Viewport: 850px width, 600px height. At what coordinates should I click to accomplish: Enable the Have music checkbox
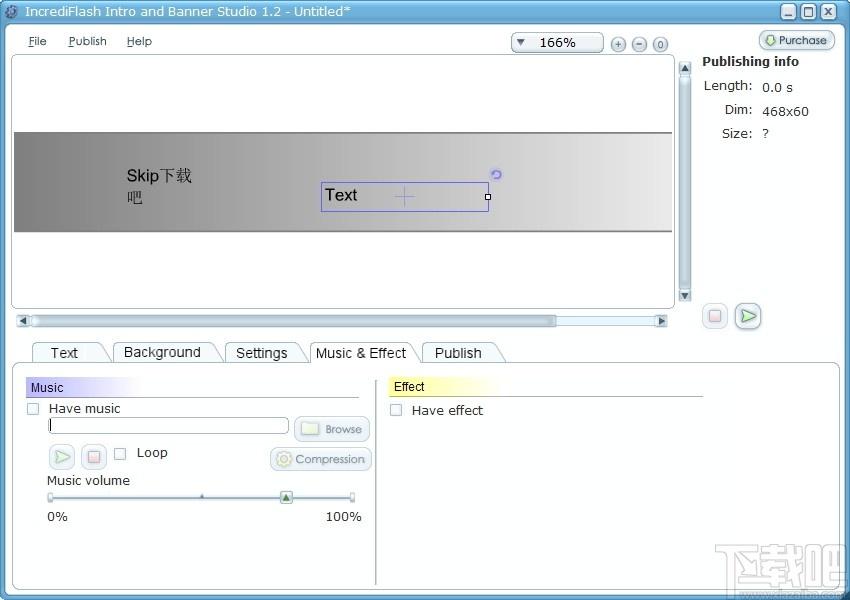[x=33, y=409]
